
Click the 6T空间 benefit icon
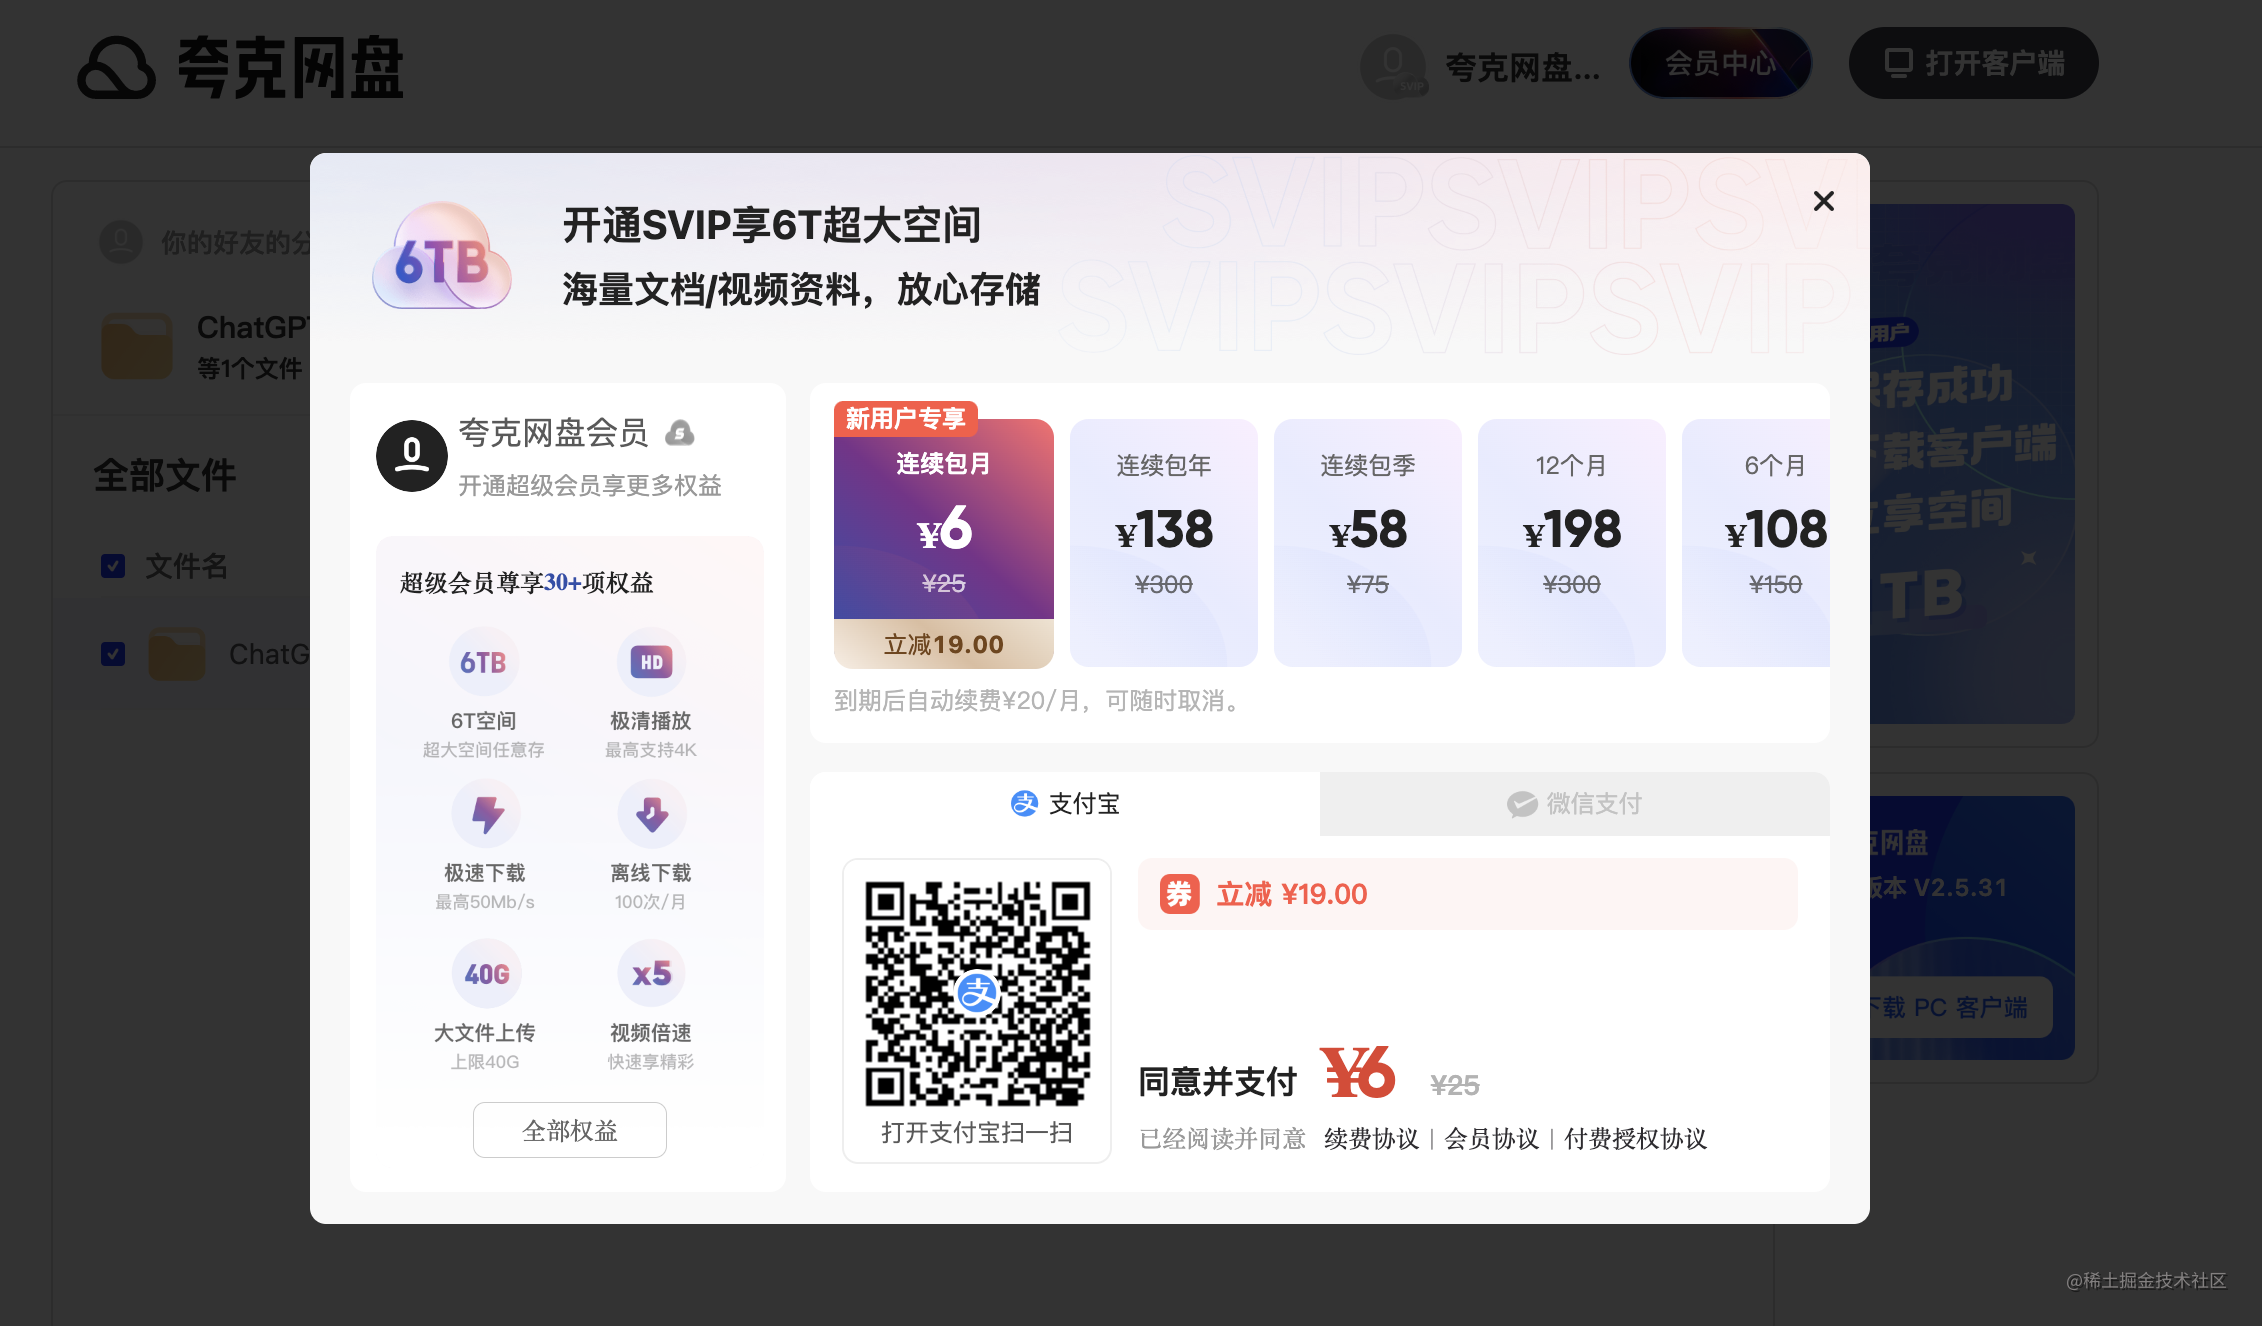point(483,662)
